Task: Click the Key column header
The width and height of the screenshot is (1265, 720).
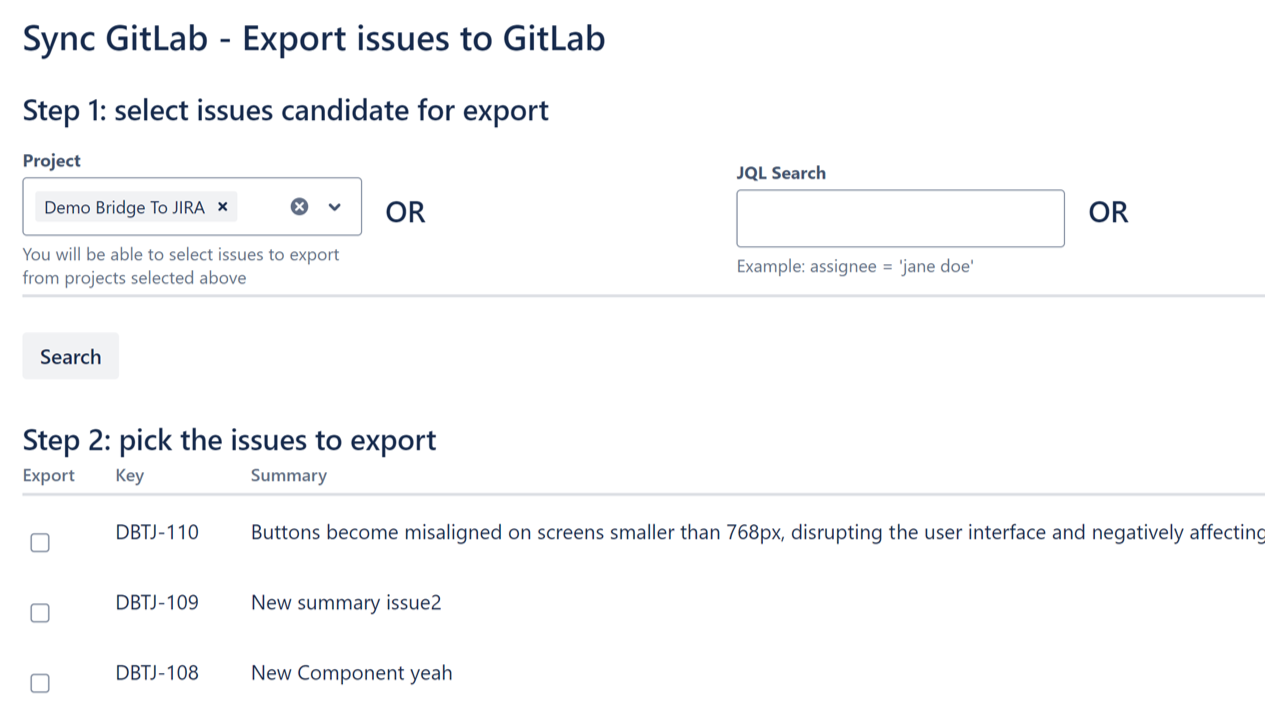Action: (x=129, y=475)
